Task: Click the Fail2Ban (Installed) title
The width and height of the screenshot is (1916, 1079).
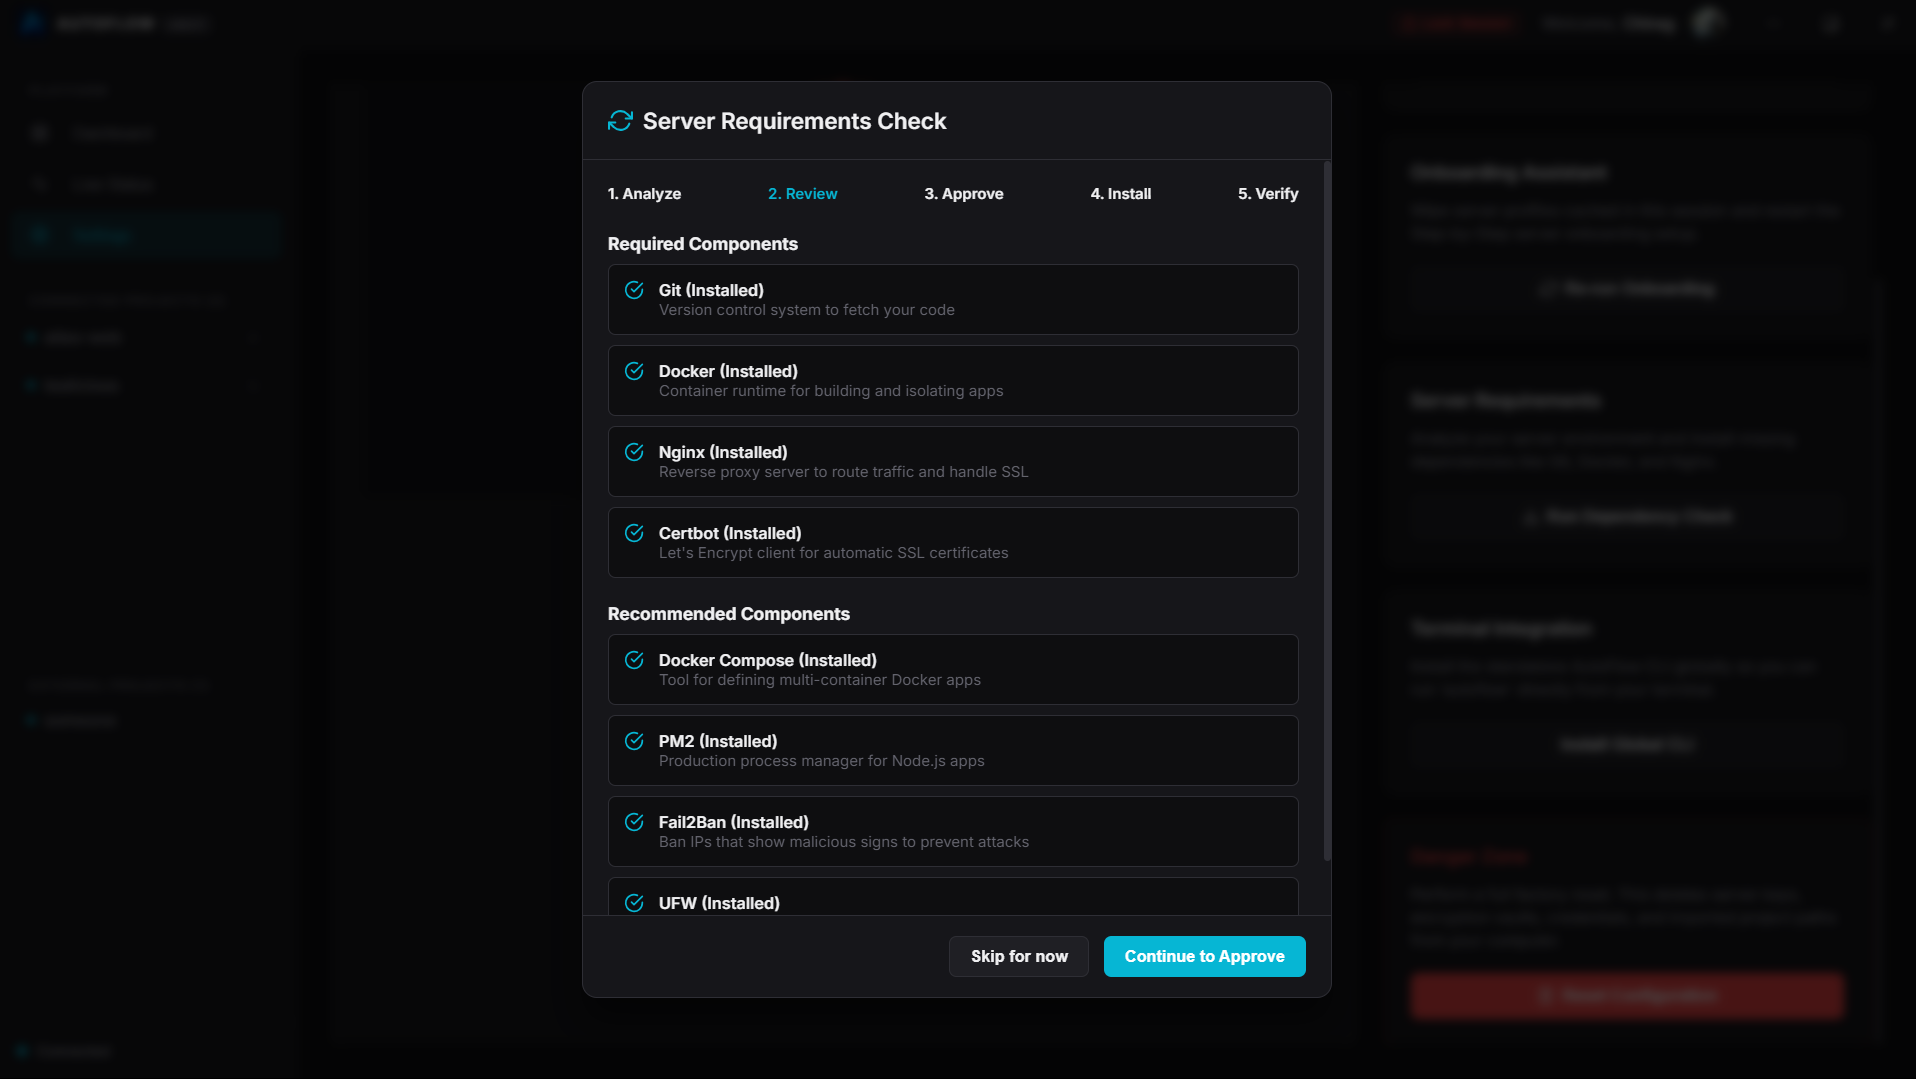Action: [x=734, y=822]
